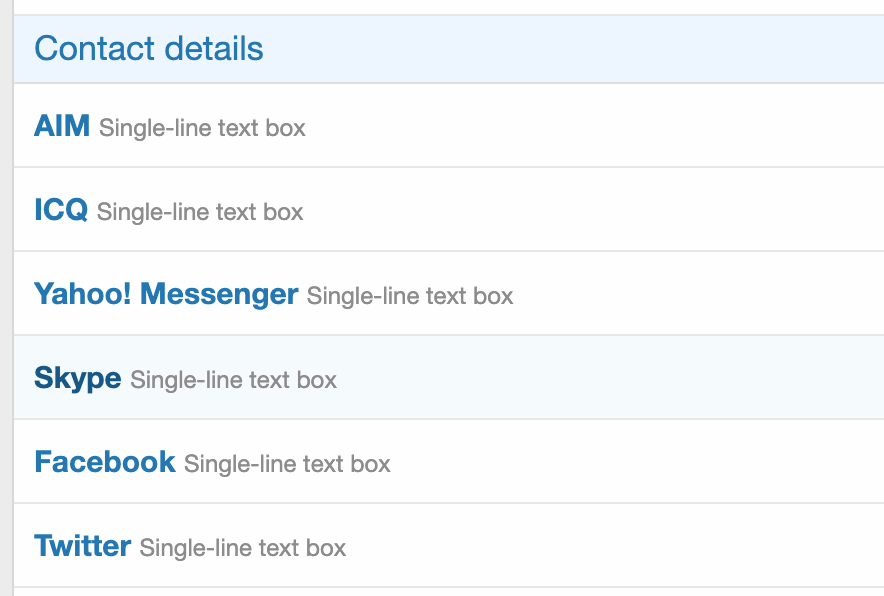
Task: Open the ICQ profile field
Action: tap(61, 210)
